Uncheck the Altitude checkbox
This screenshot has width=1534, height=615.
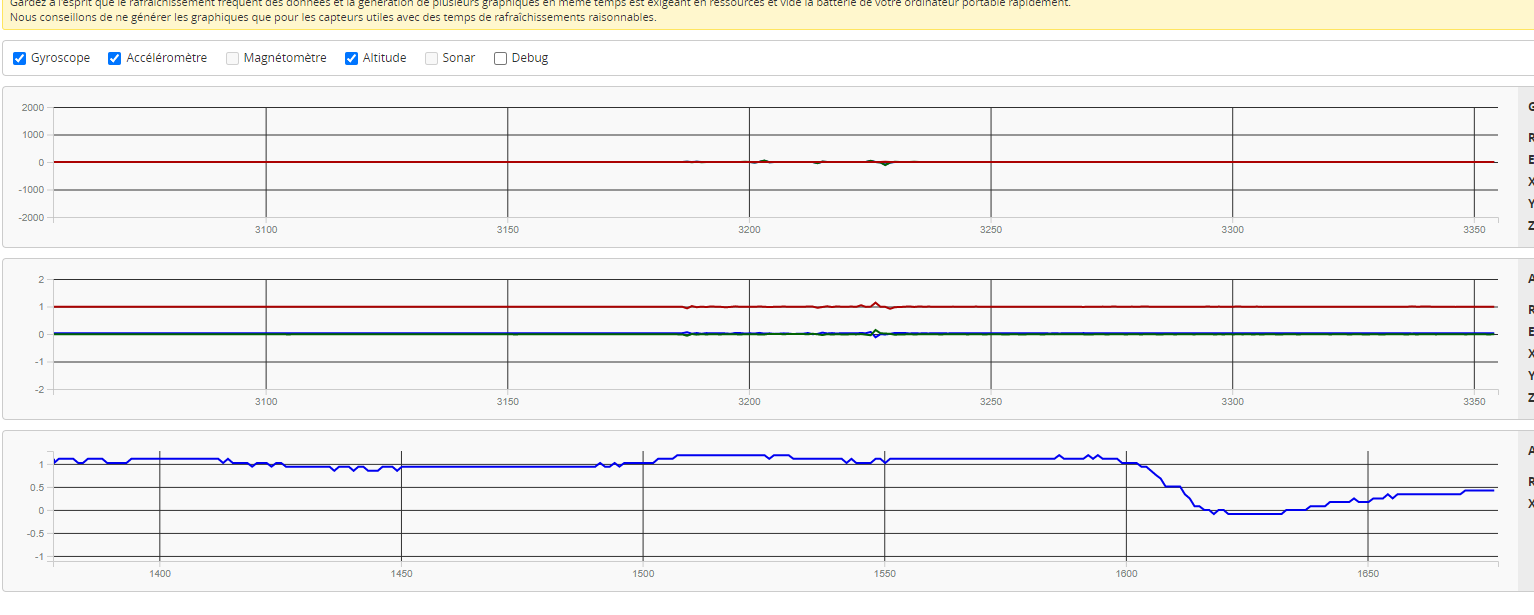352,58
